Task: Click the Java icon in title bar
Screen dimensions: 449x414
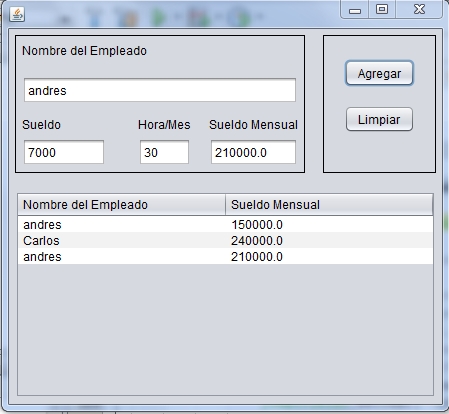Action: [x=17, y=14]
